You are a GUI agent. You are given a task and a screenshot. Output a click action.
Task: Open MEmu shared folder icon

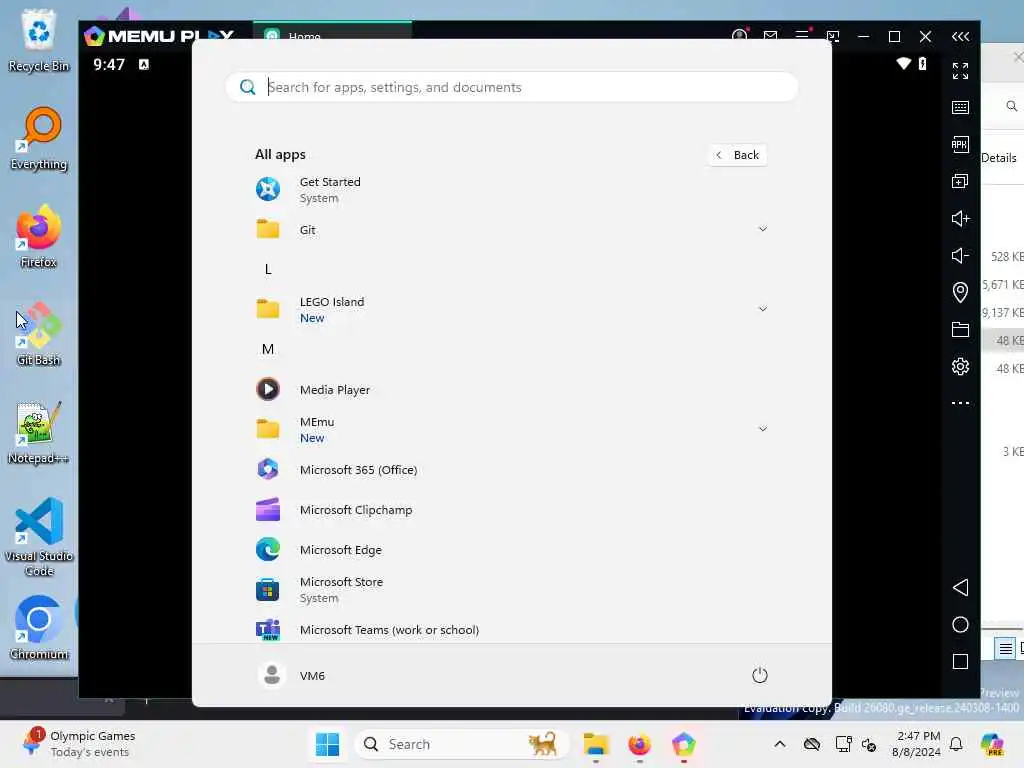960,329
